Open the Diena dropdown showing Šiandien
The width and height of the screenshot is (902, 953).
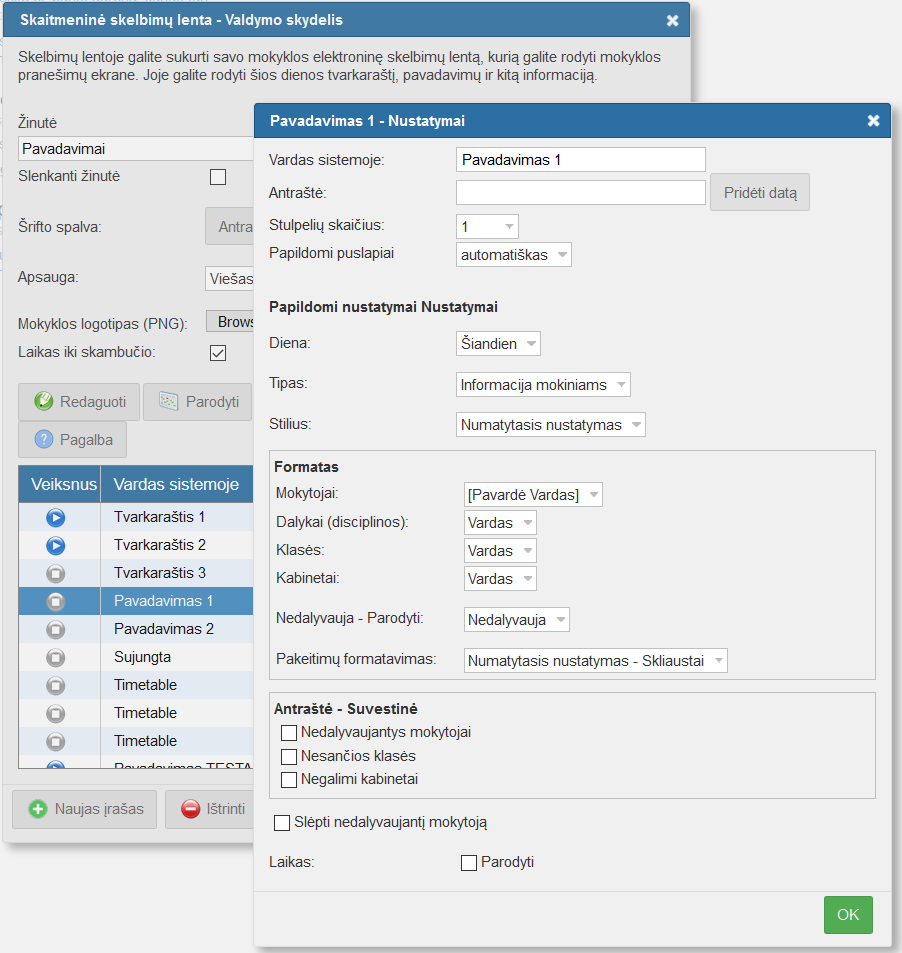(x=497, y=344)
